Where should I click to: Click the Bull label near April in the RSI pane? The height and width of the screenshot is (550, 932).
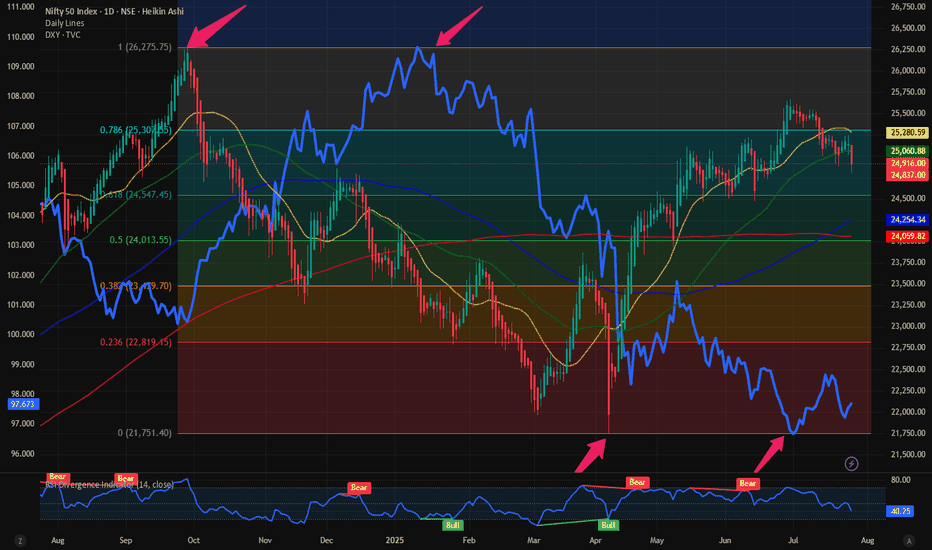tap(608, 525)
